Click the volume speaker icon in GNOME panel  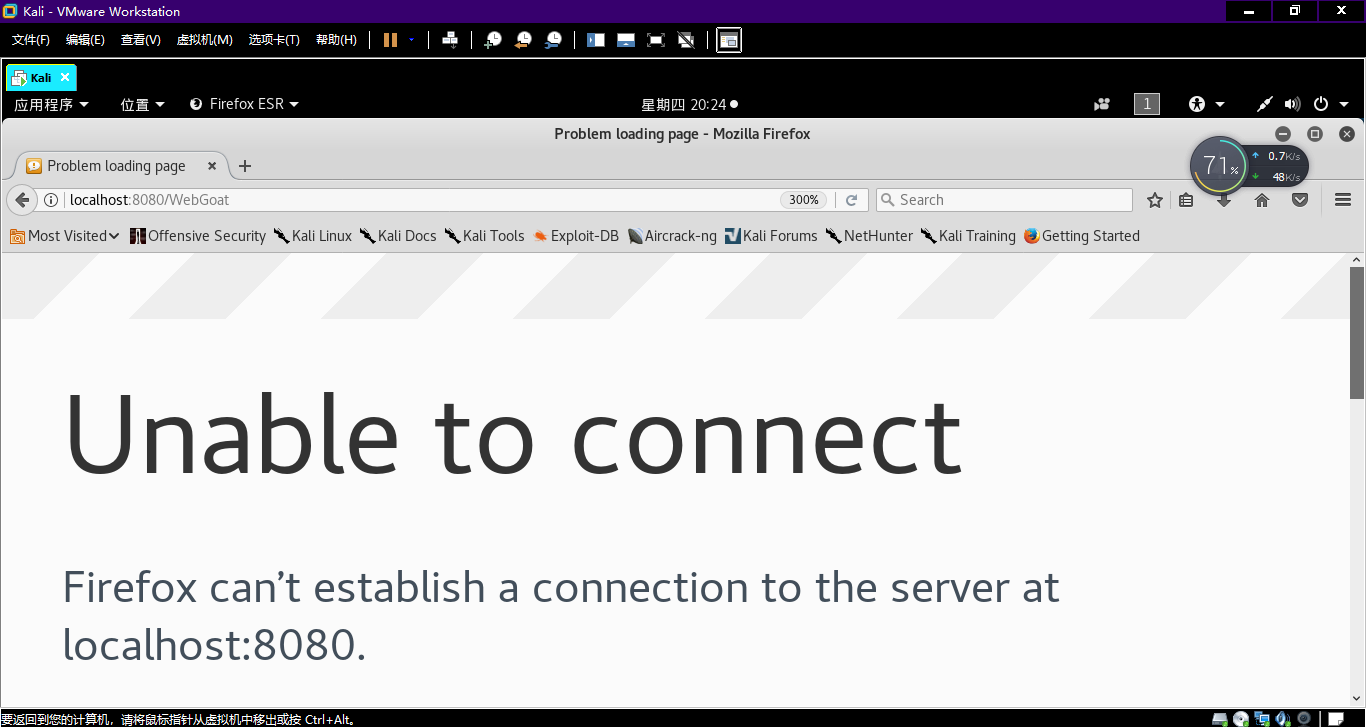(1292, 104)
